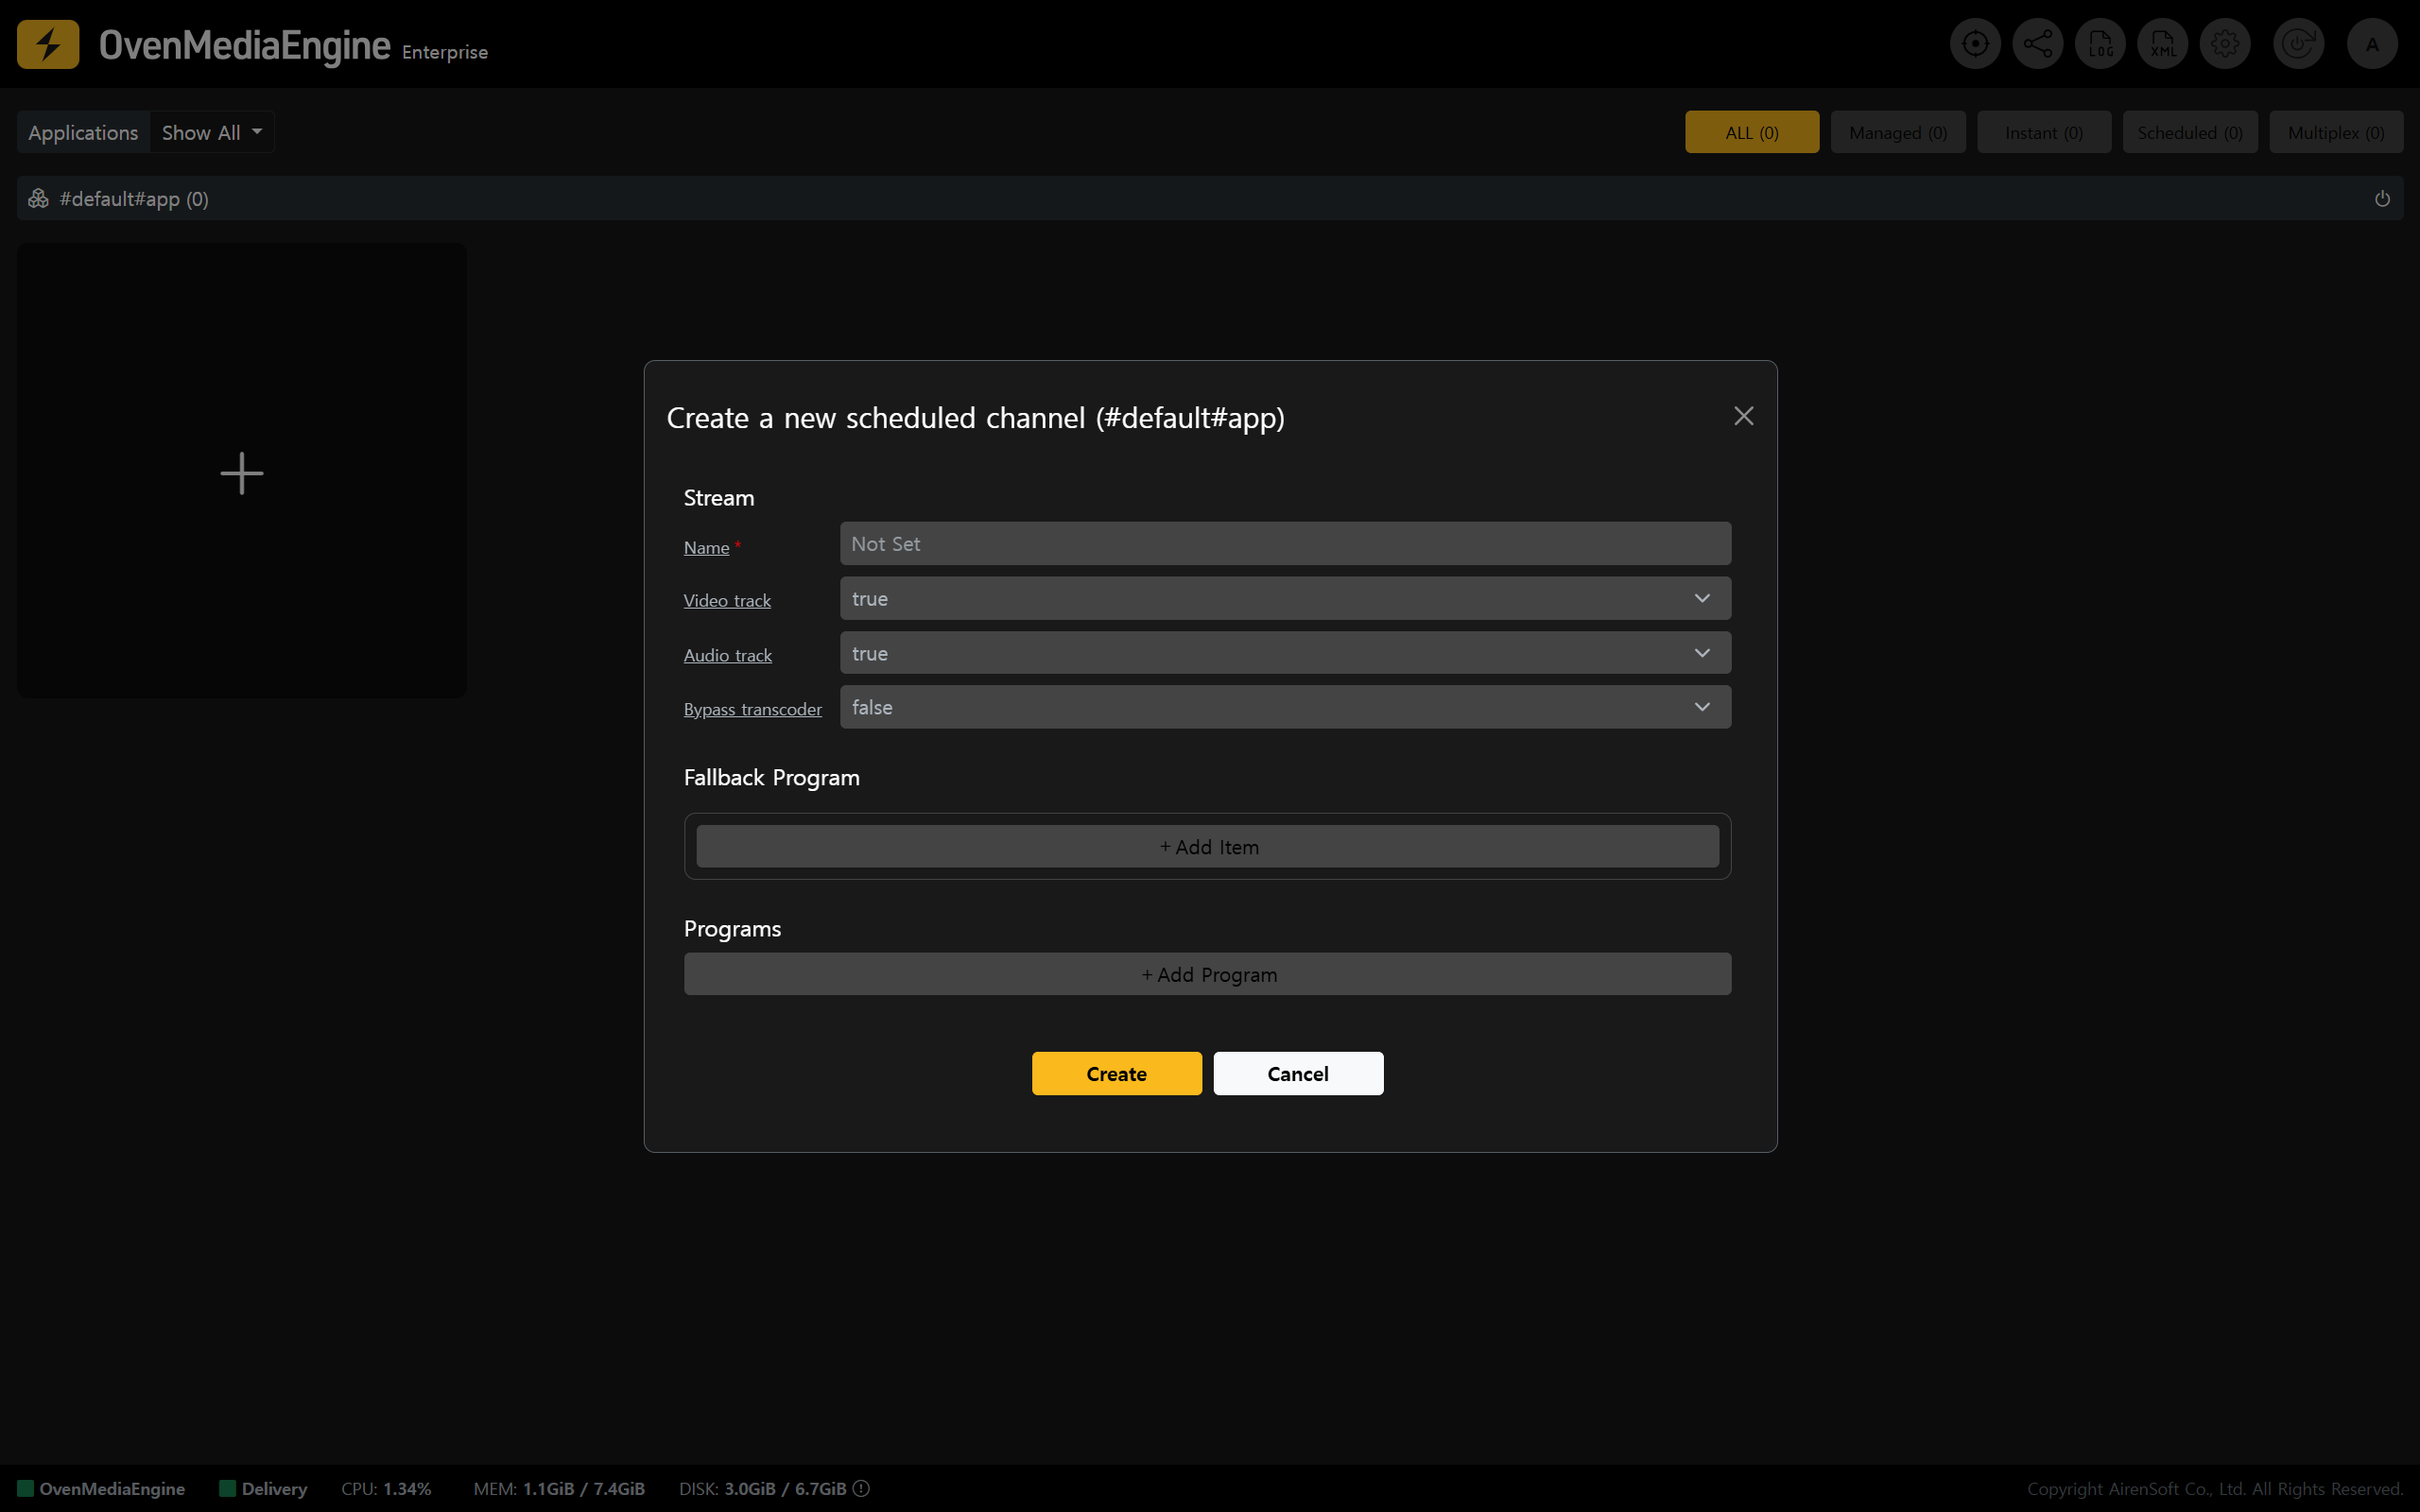Click + Add Program button

(1207, 974)
